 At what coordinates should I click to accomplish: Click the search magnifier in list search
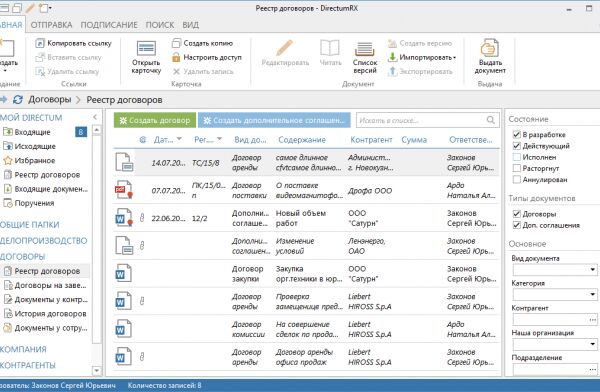(491, 120)
